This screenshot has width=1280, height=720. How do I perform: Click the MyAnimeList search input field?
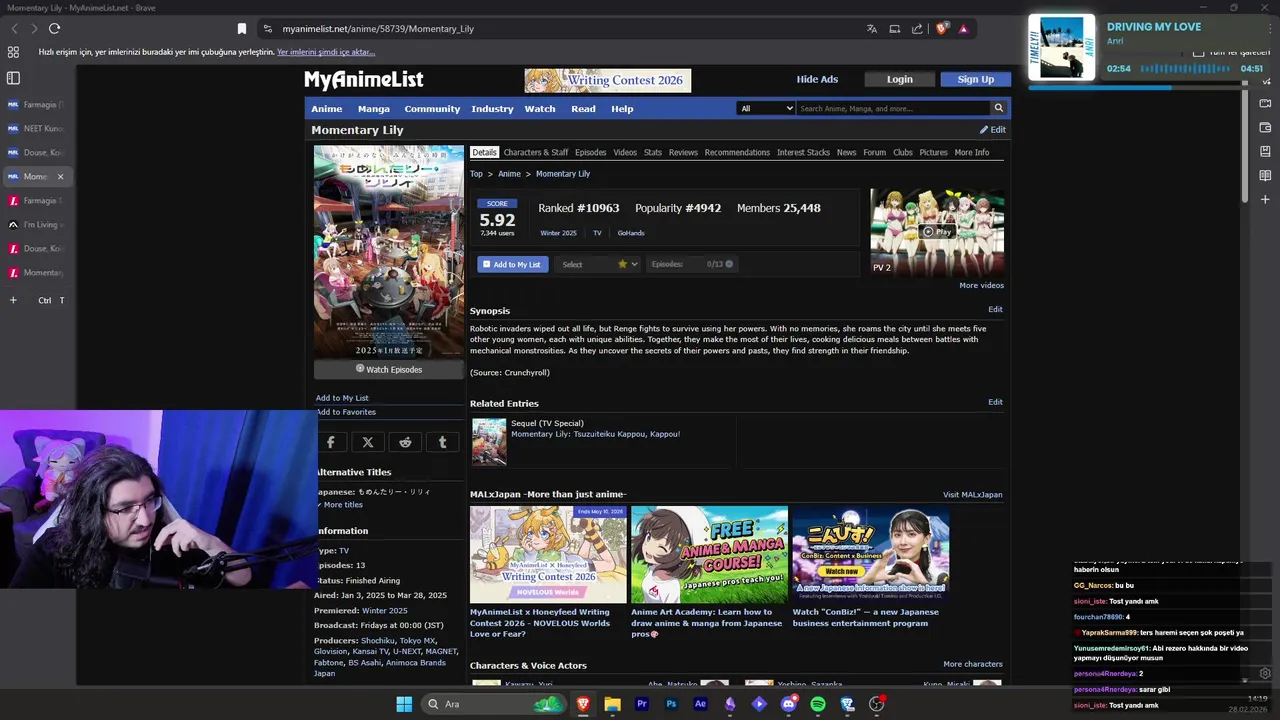[x=893, y=108]
